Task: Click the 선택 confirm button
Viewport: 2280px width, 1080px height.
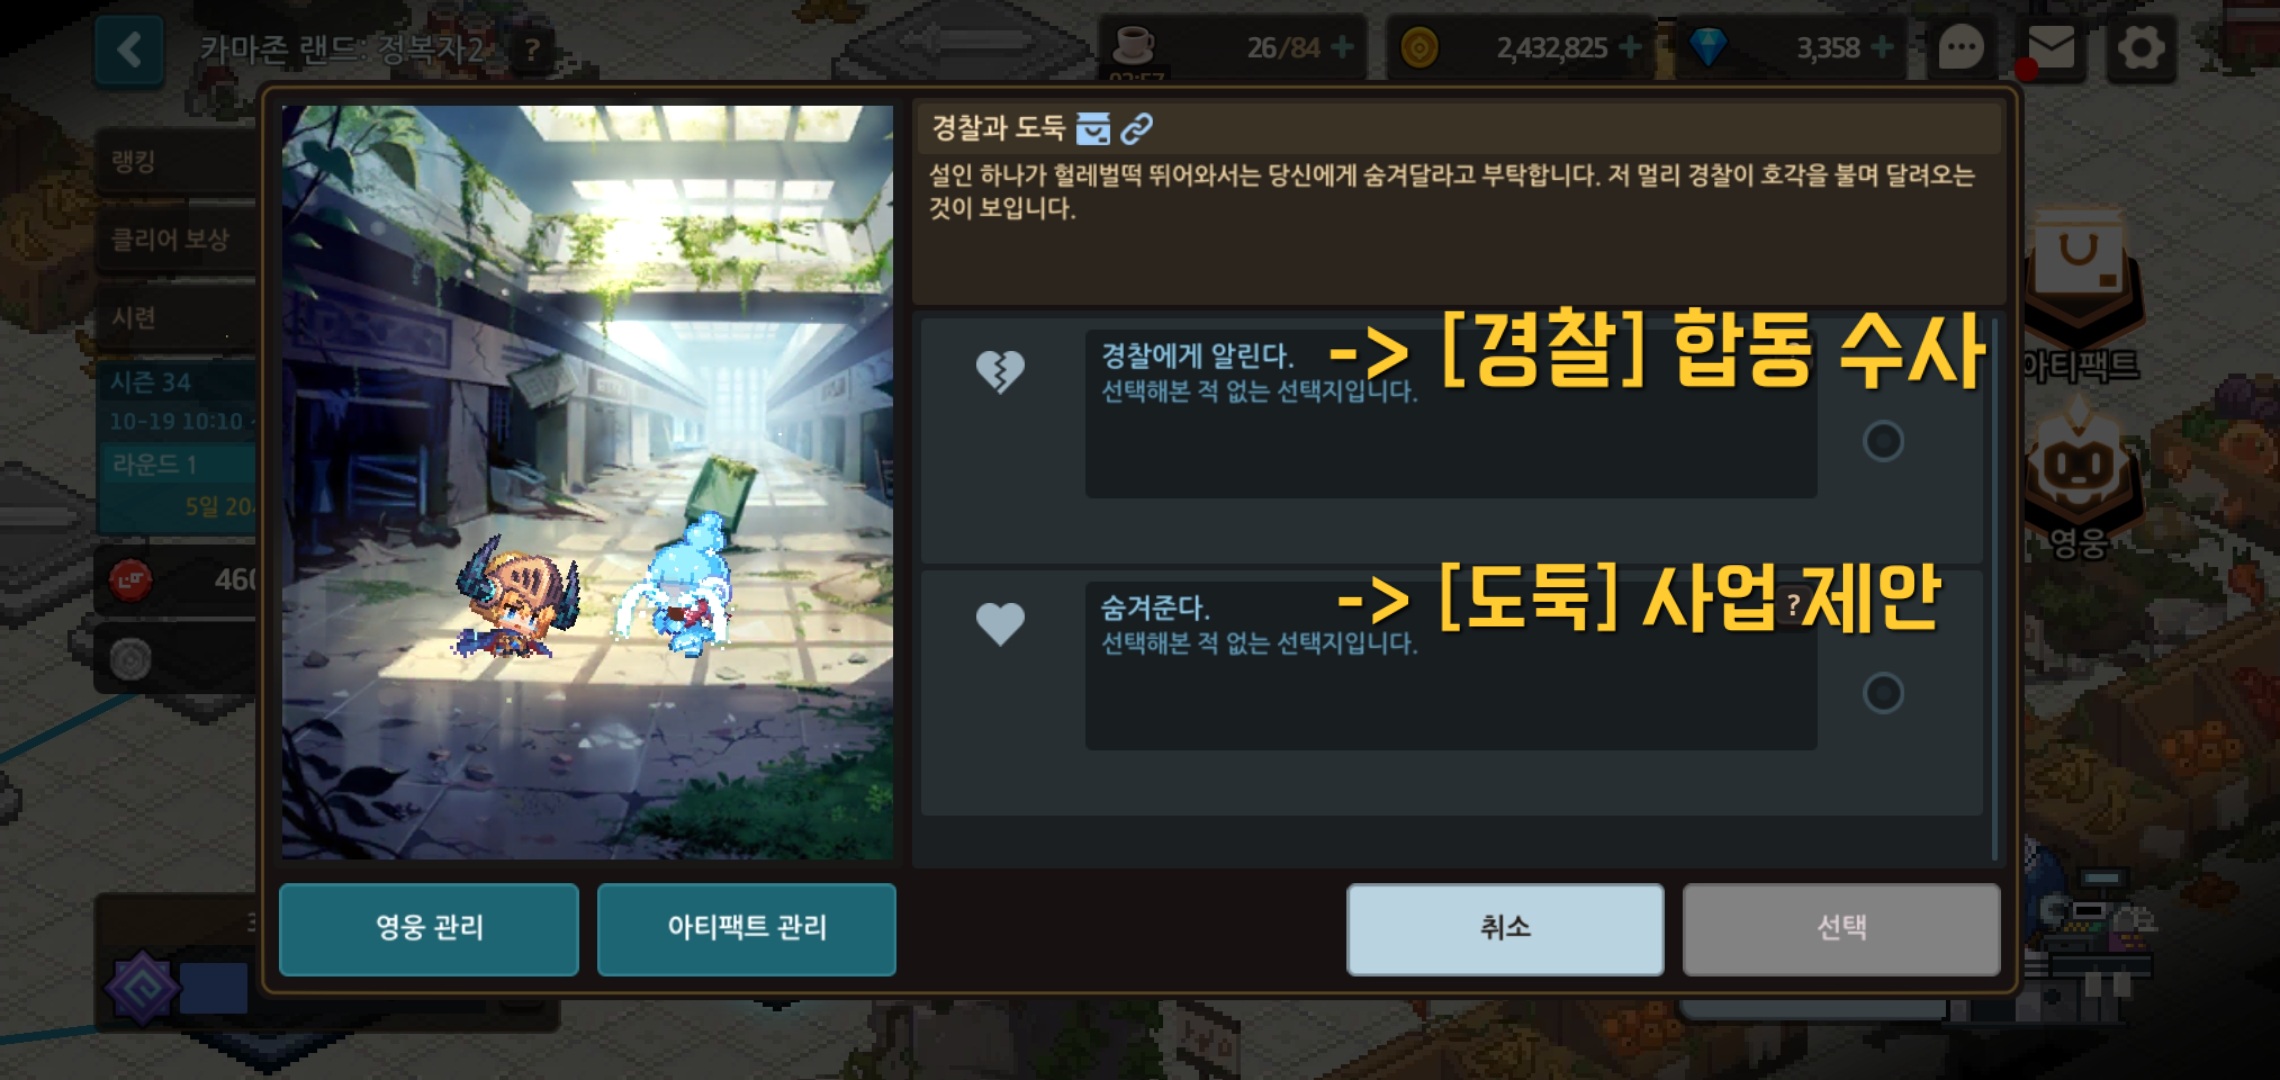Action: 1841,928
